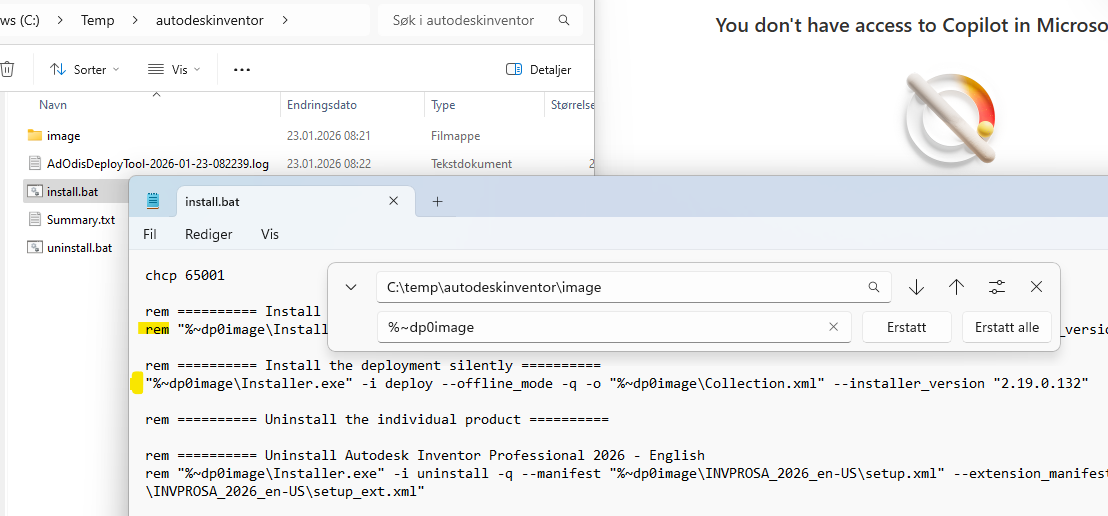Open the find options settings icon

(x=997, y=287)
